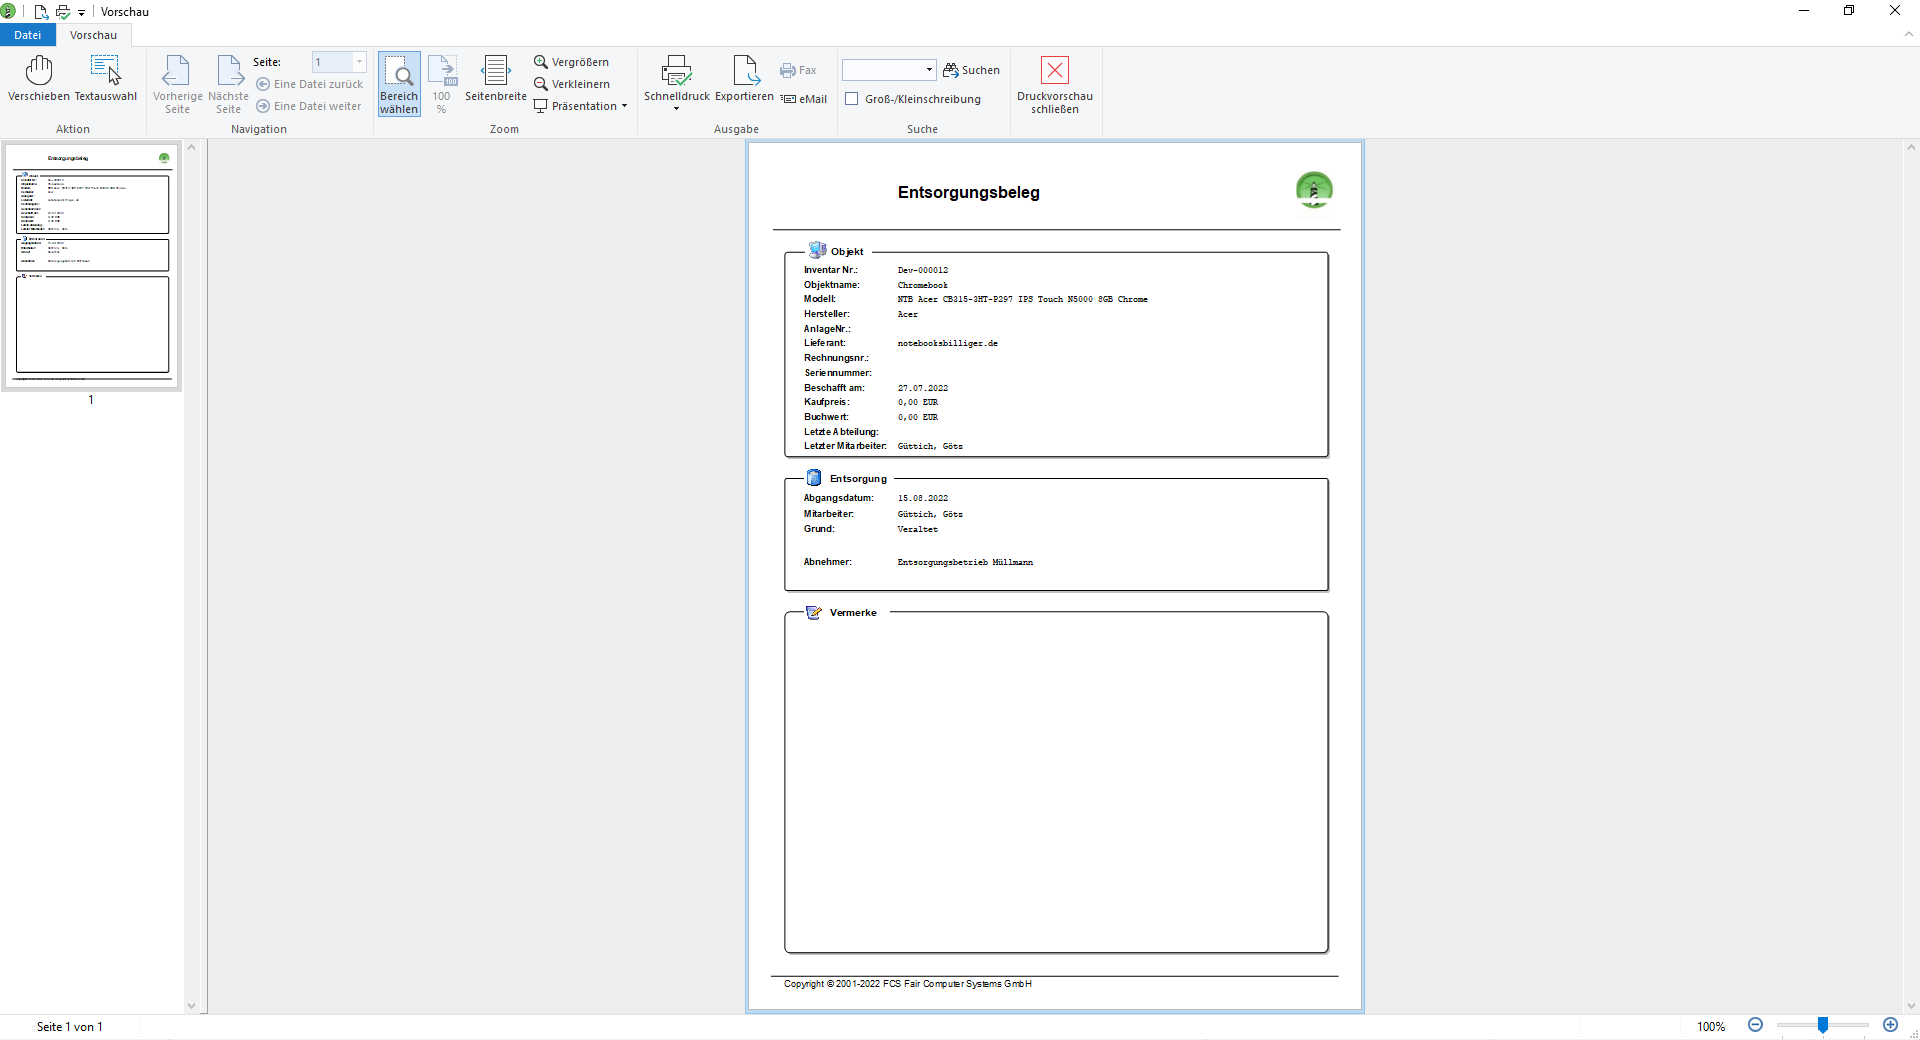Open the Seite number dropdown
The width and height of the screenshot is (1920, 1040).
point(359,62)
